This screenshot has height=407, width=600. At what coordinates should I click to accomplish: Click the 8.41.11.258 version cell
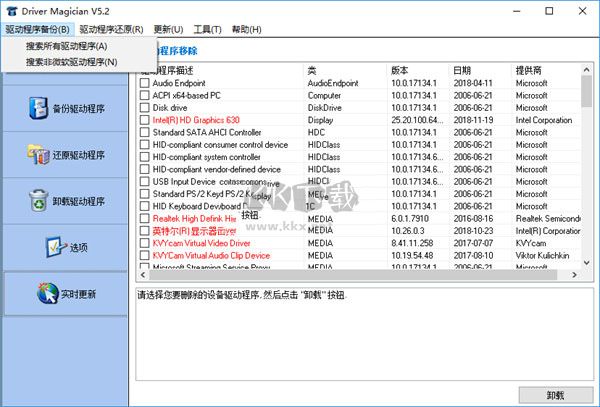tap(412, 243)
